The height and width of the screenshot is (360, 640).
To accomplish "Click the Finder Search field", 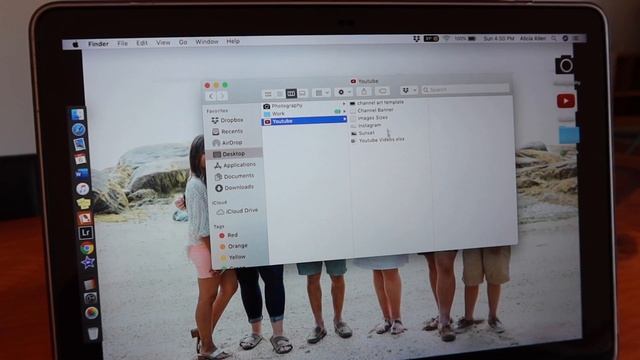I will point(466,89).
